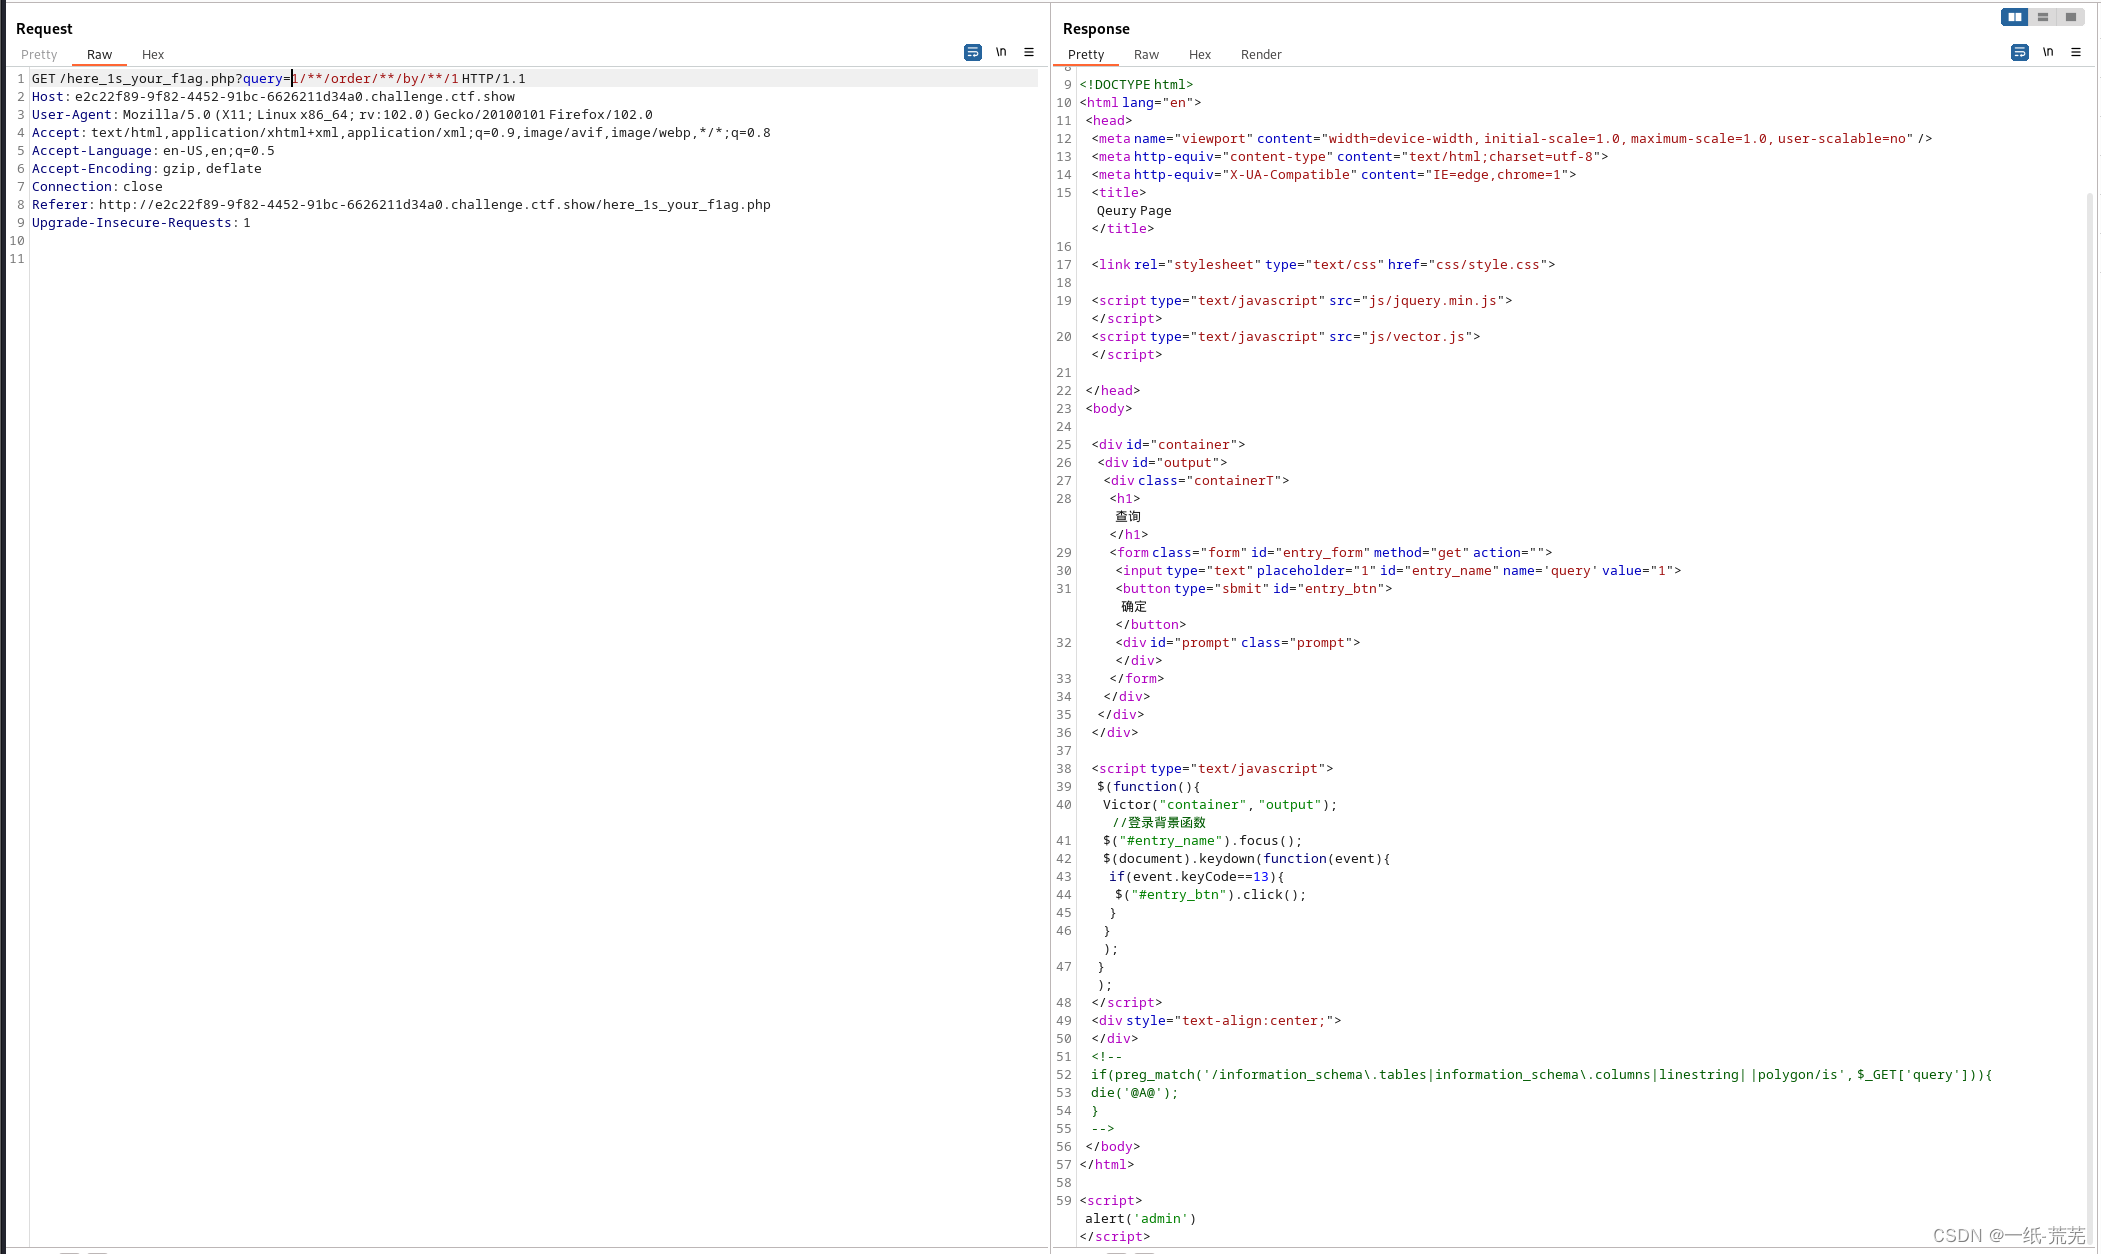2101x1254 pixels.
Task: Switch Request view to Hex tab
Action: pyautogui.click(x=153, y=55)
